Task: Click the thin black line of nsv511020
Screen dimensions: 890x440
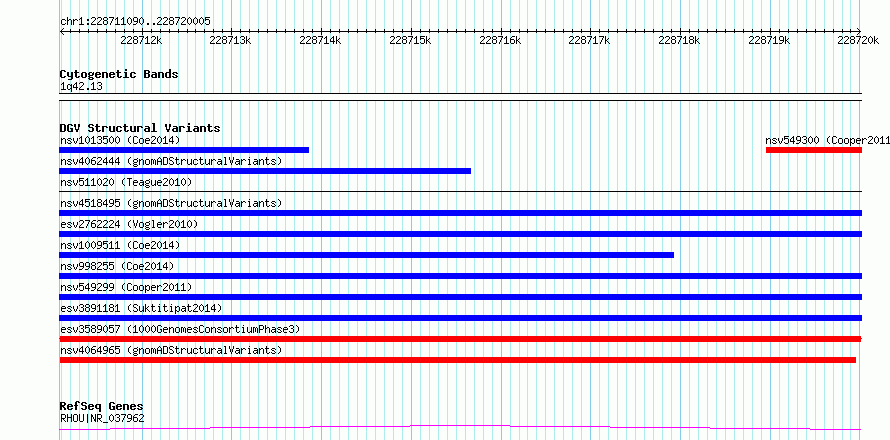Action: pyautogui.click(x=461, y=191)
